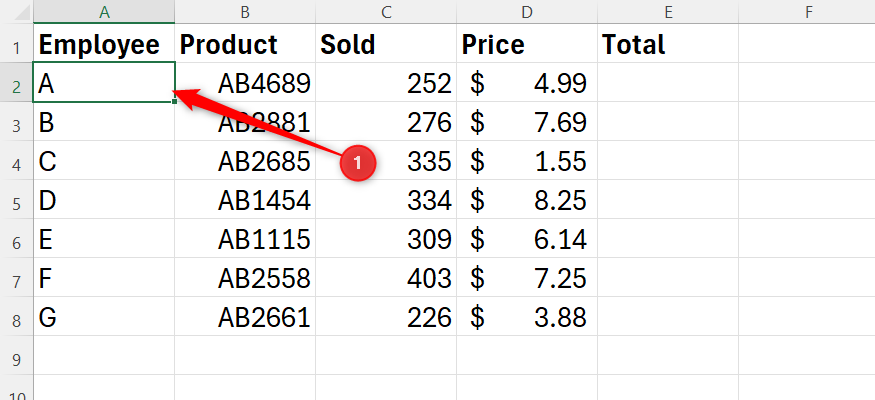Select sold value 309
Viewport: 875px width, 400px height.
[x=386, y=239]
